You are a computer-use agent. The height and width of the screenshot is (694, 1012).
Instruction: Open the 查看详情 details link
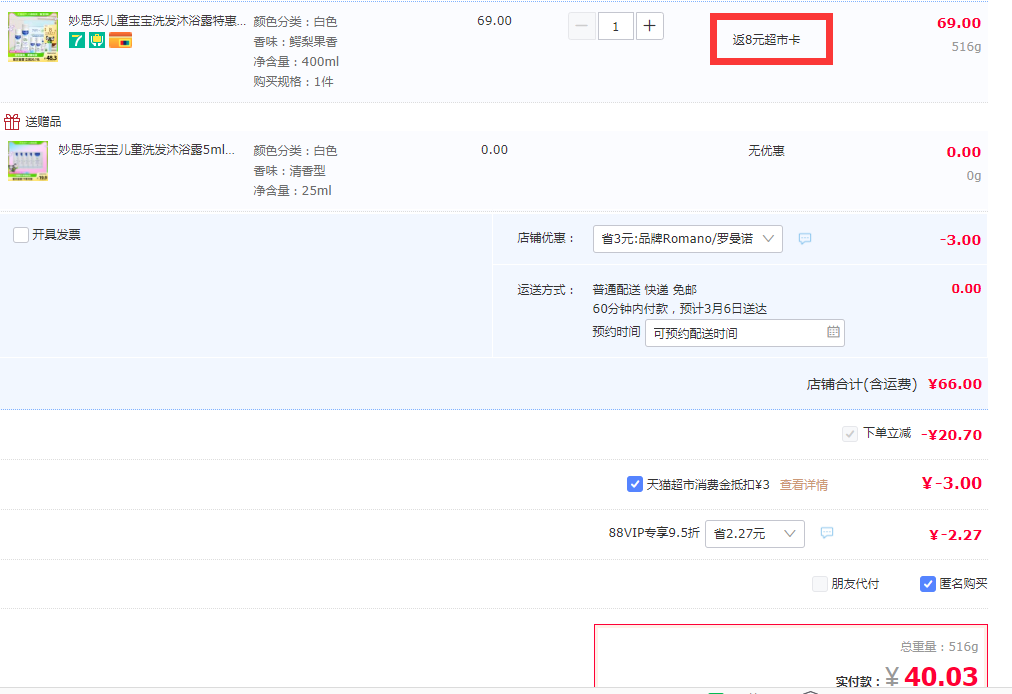pyautogui.click(x=804, y=485)
